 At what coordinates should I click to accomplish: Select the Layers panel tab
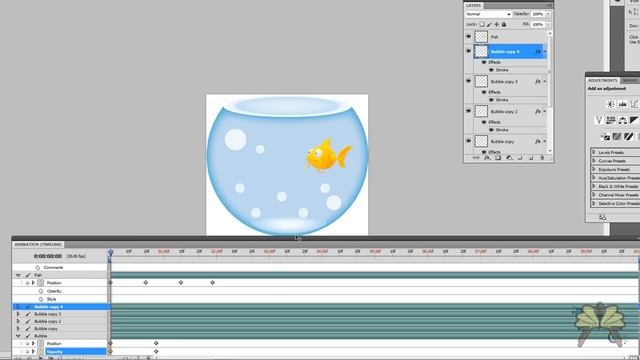point(473,5)
